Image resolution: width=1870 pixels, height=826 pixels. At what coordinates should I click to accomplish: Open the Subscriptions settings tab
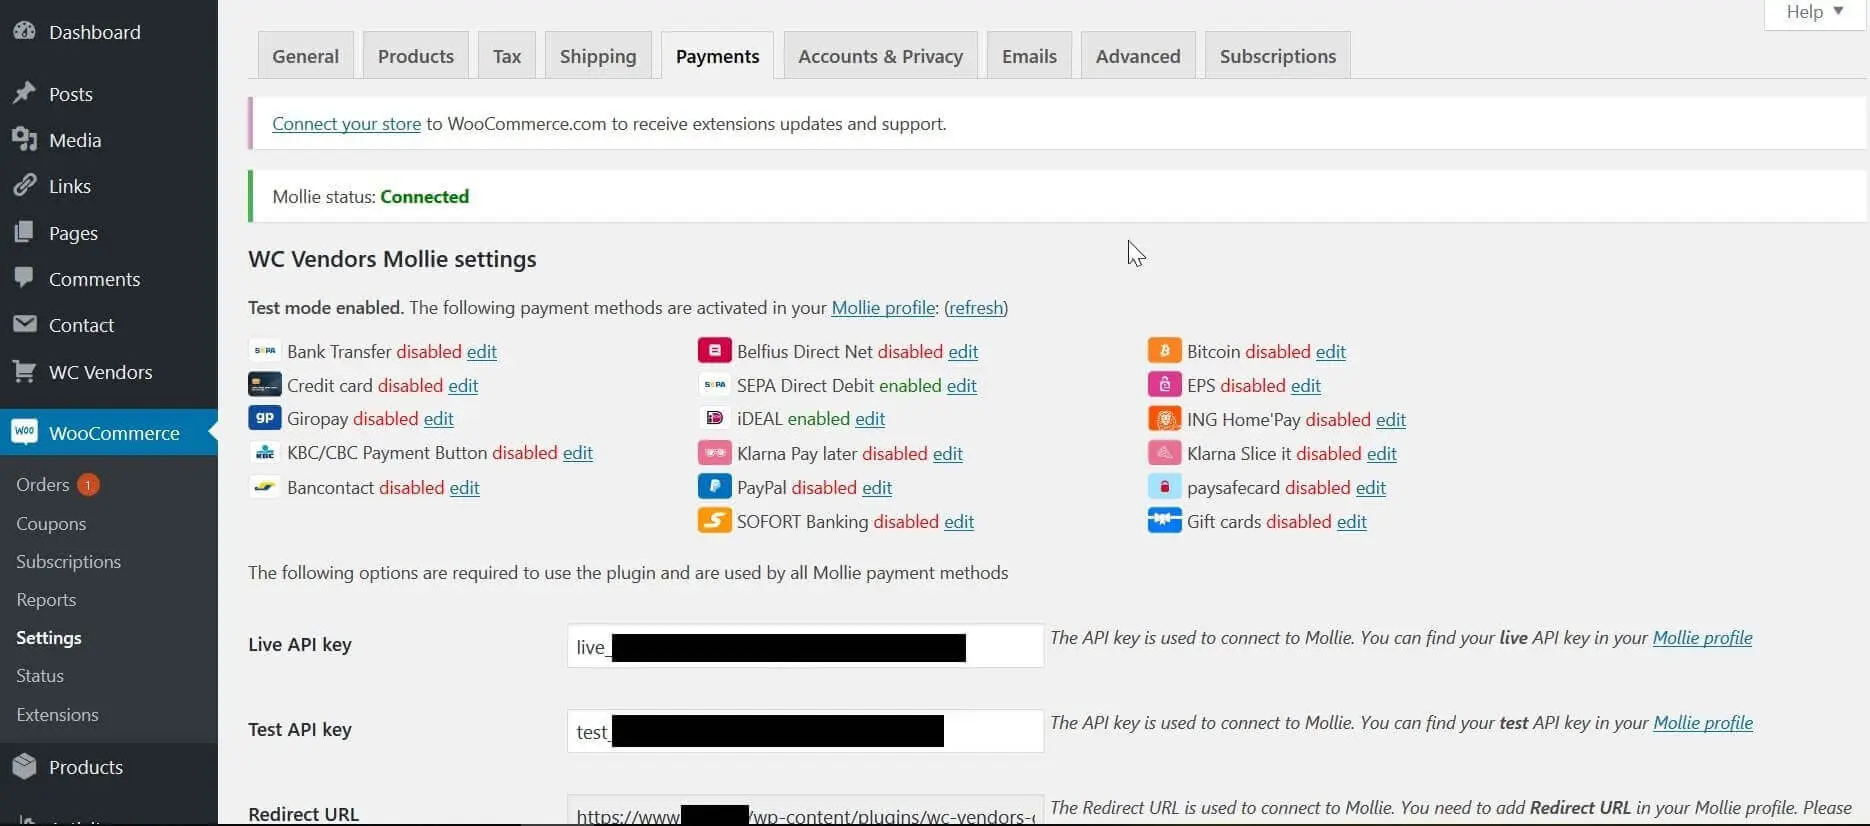[1278, 56]
